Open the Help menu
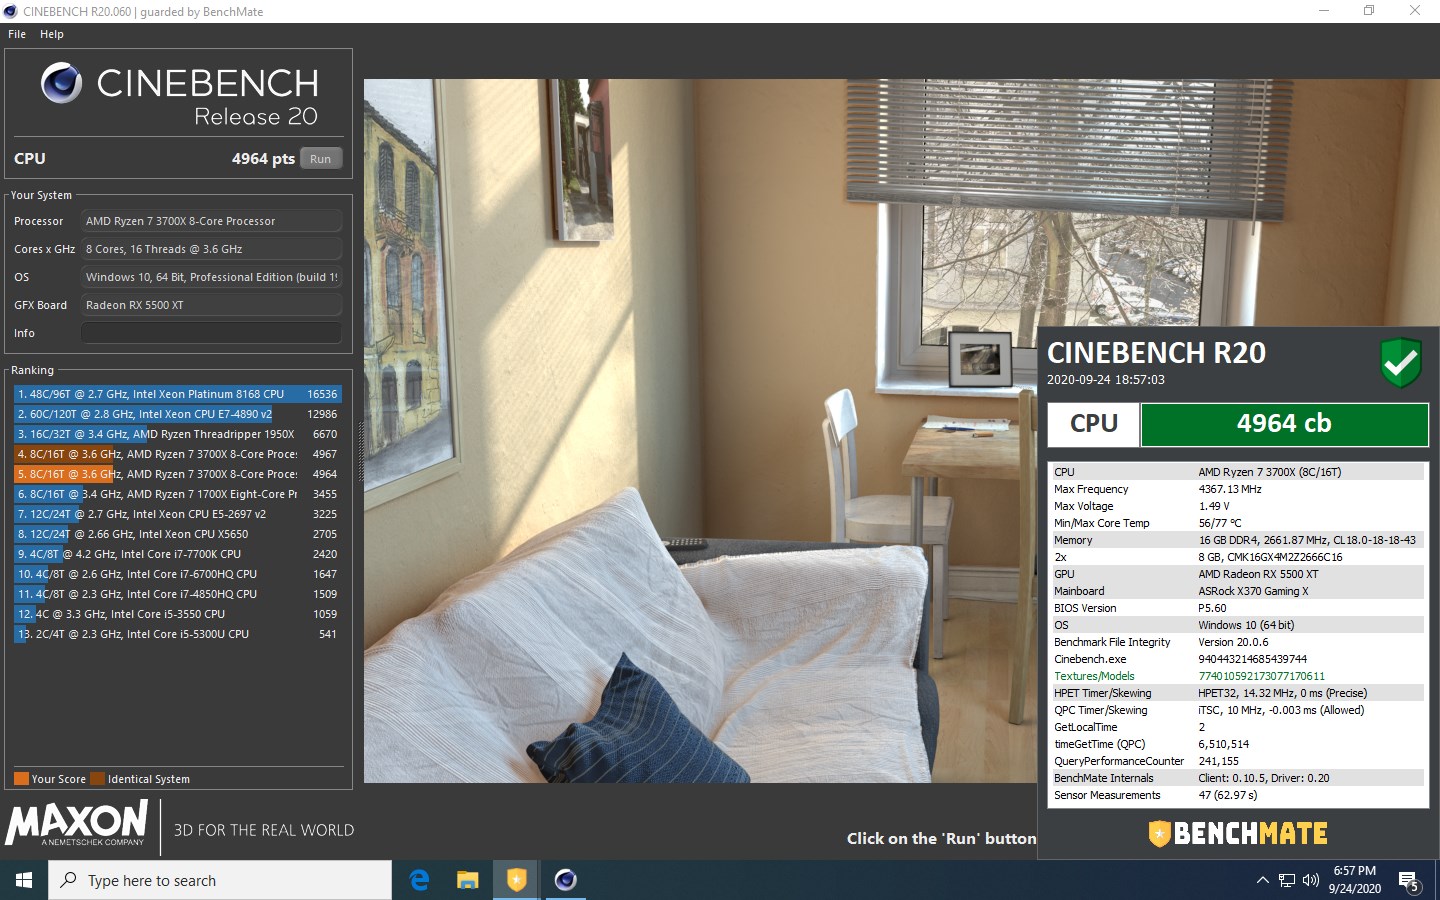This screenshot has height=900, width=1440. (52, 34)
